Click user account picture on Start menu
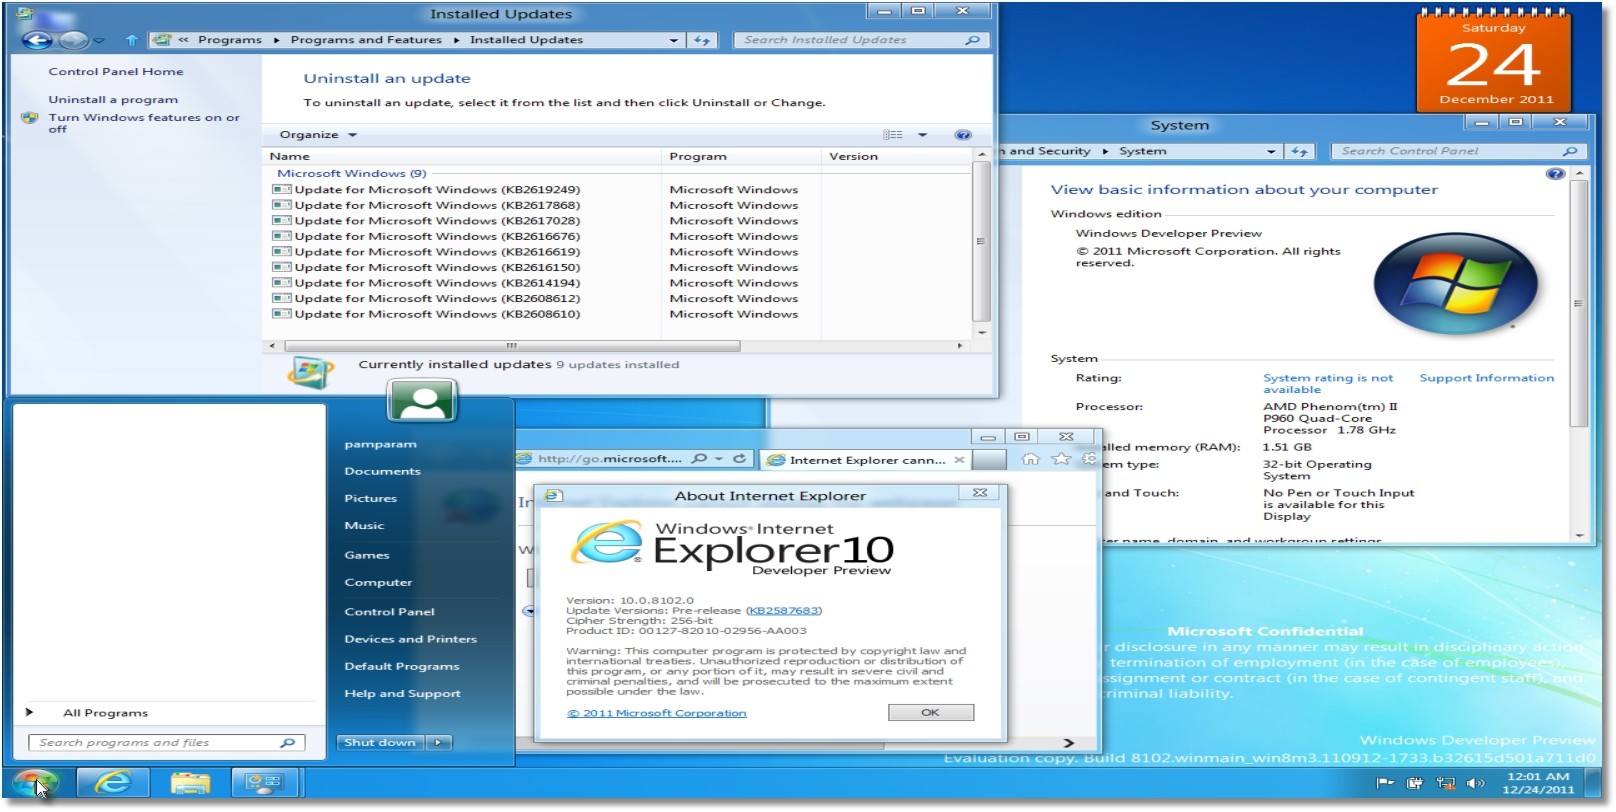The width and height of the screenshot is (1616, 812). coord(423,401)
